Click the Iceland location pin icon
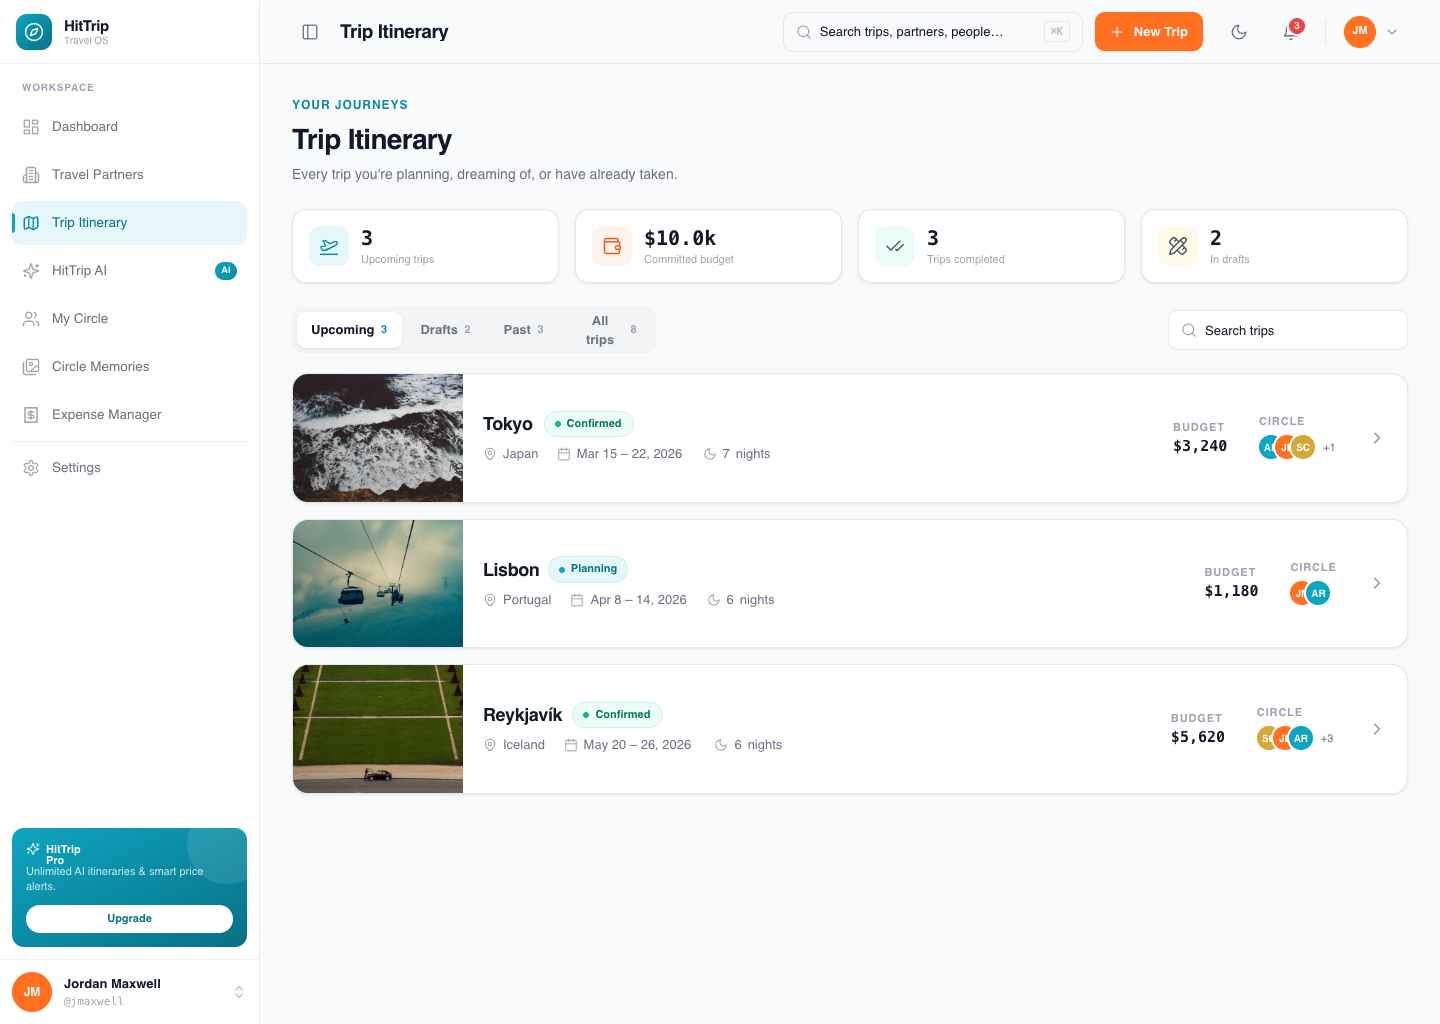1440x1024 pixels. [x=490, y=745]
